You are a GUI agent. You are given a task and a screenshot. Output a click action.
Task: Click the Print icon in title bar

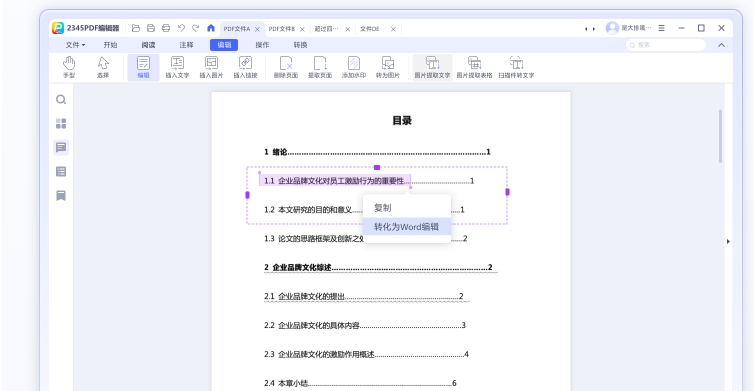pyautogui.click(x=166, y=28)
